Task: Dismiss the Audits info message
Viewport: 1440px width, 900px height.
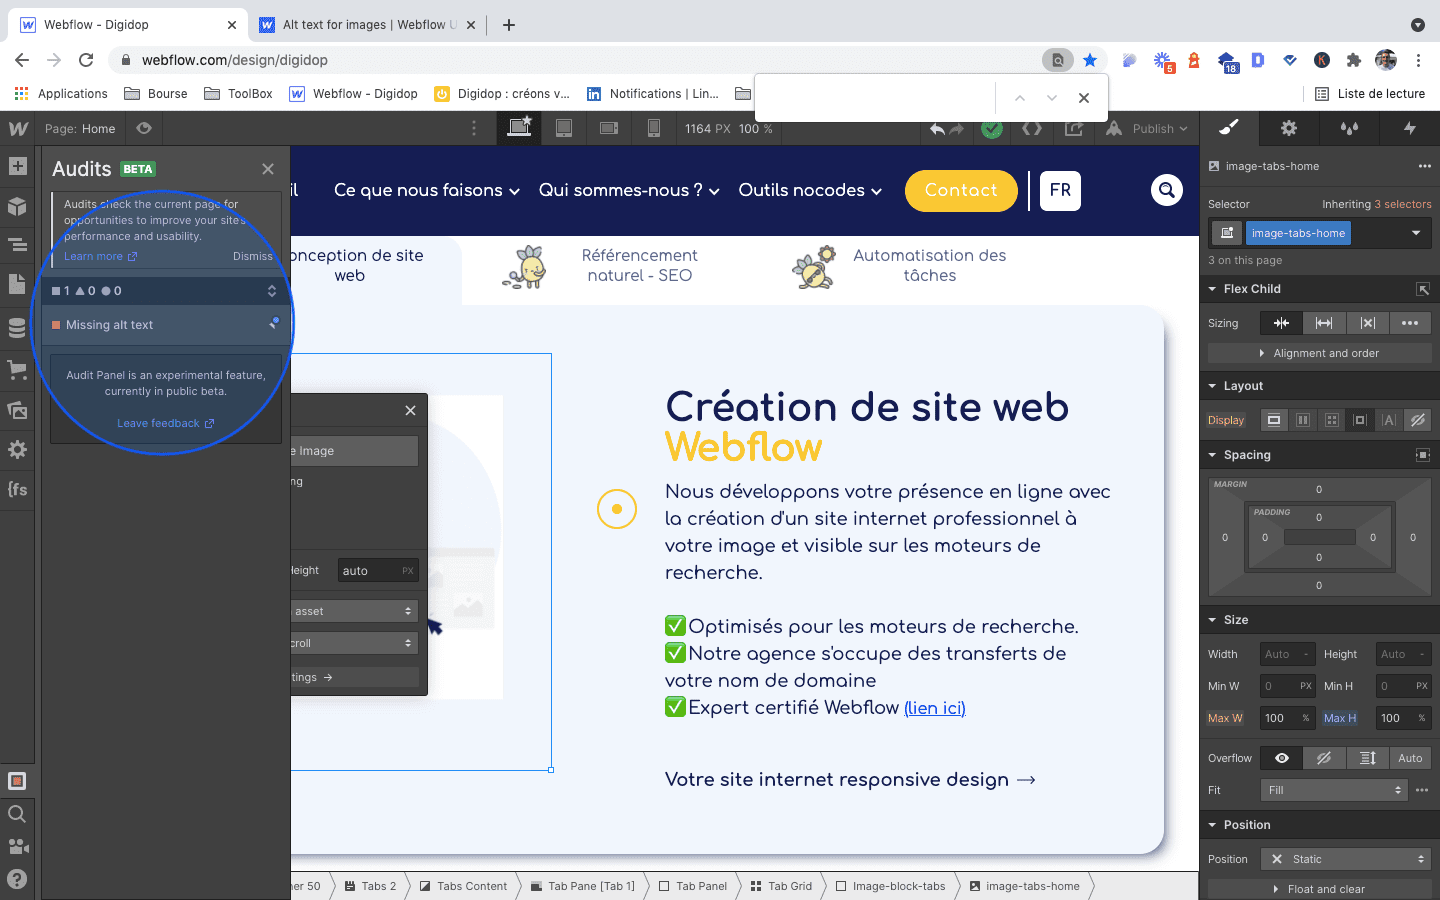Action: click(252, 256)
